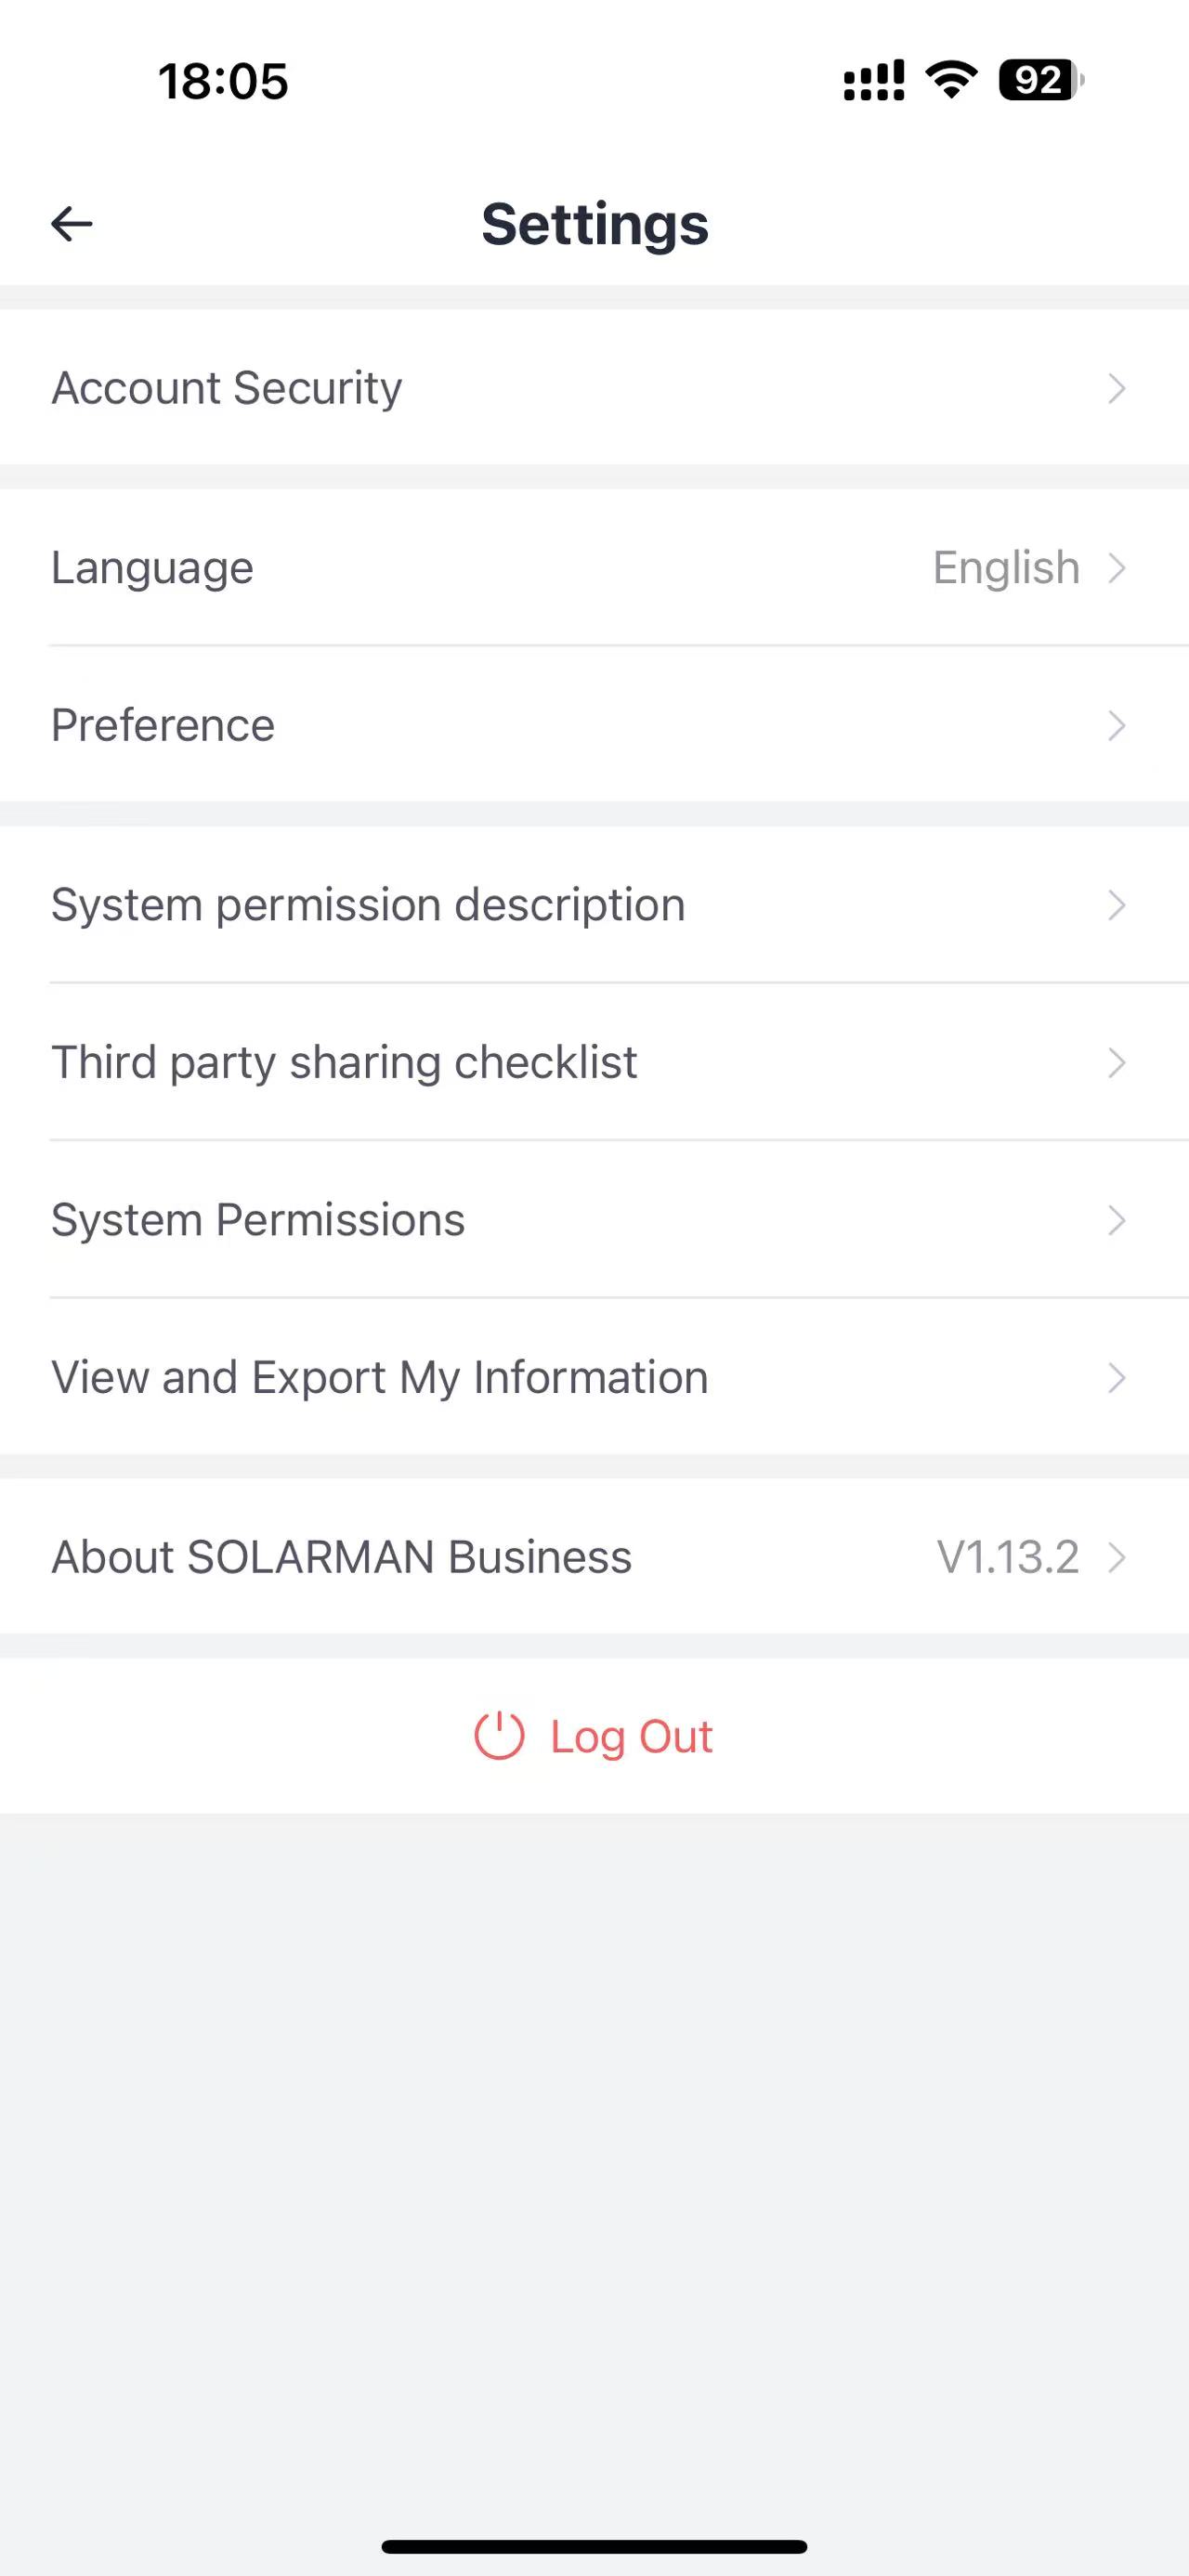Open the Preference menu item

[x=163, y=725]
